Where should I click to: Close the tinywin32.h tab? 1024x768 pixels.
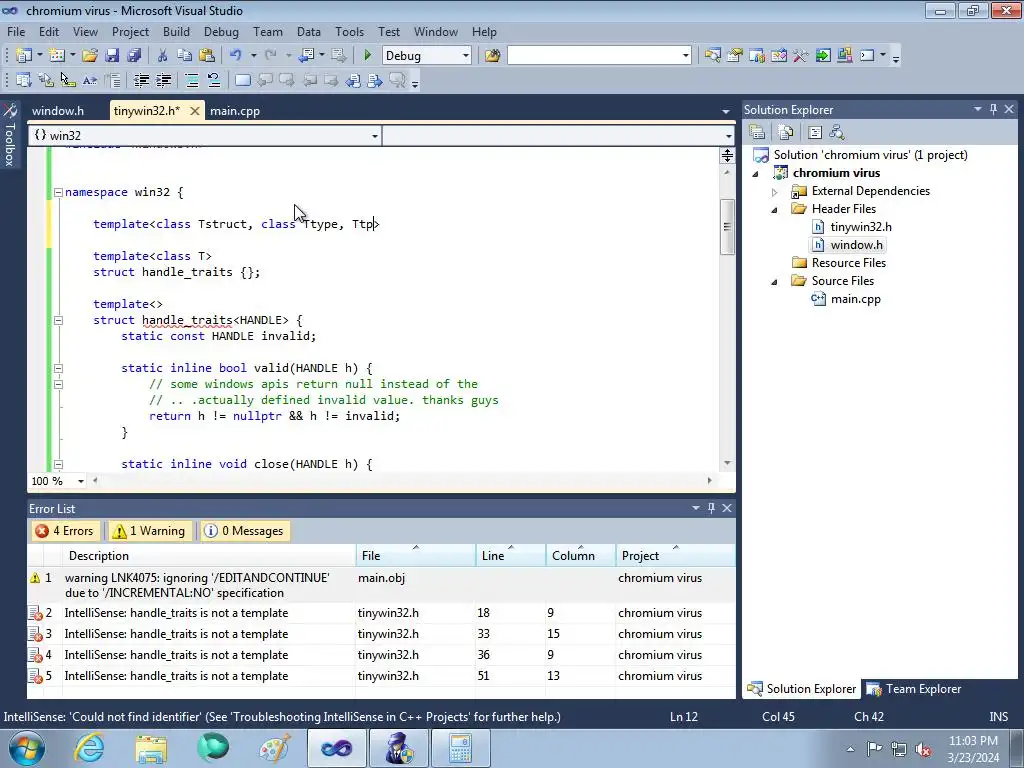(195, 111)
